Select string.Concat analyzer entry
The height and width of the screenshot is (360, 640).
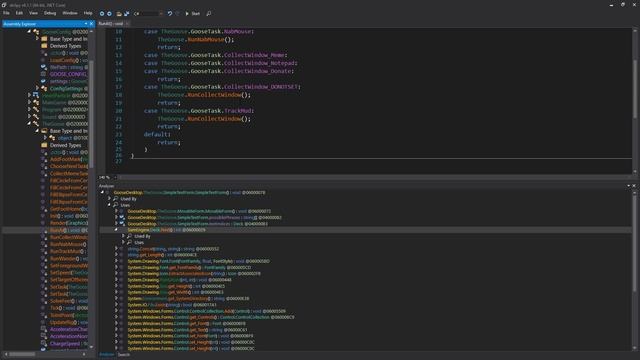pos(173,249)
